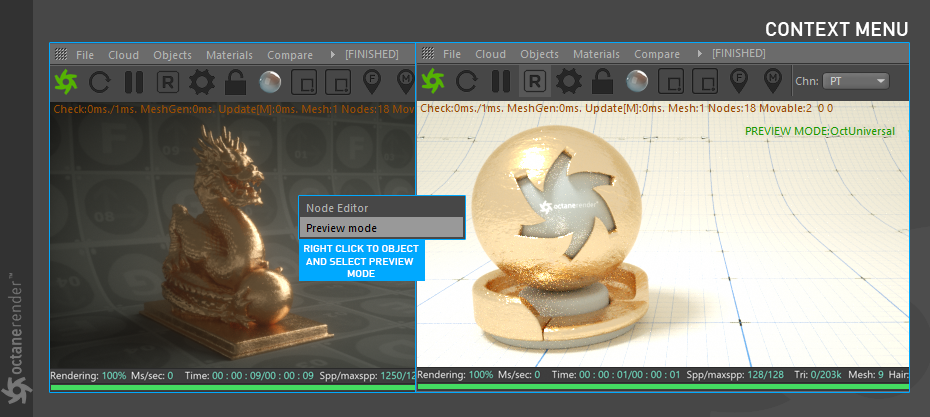Click Rendering: 100% in left status bar
Screen dimensions: 930x417
tap(88, 375)
